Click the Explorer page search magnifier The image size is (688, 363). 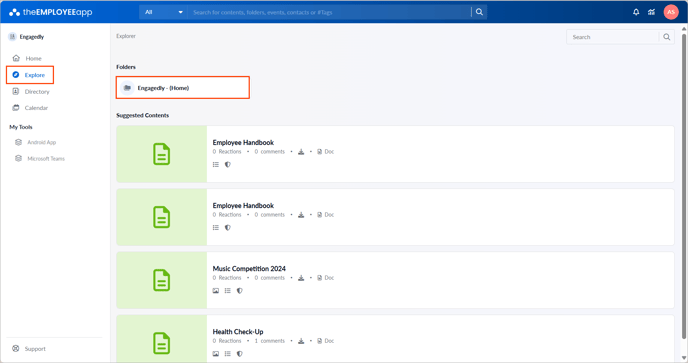click(666, 37)
